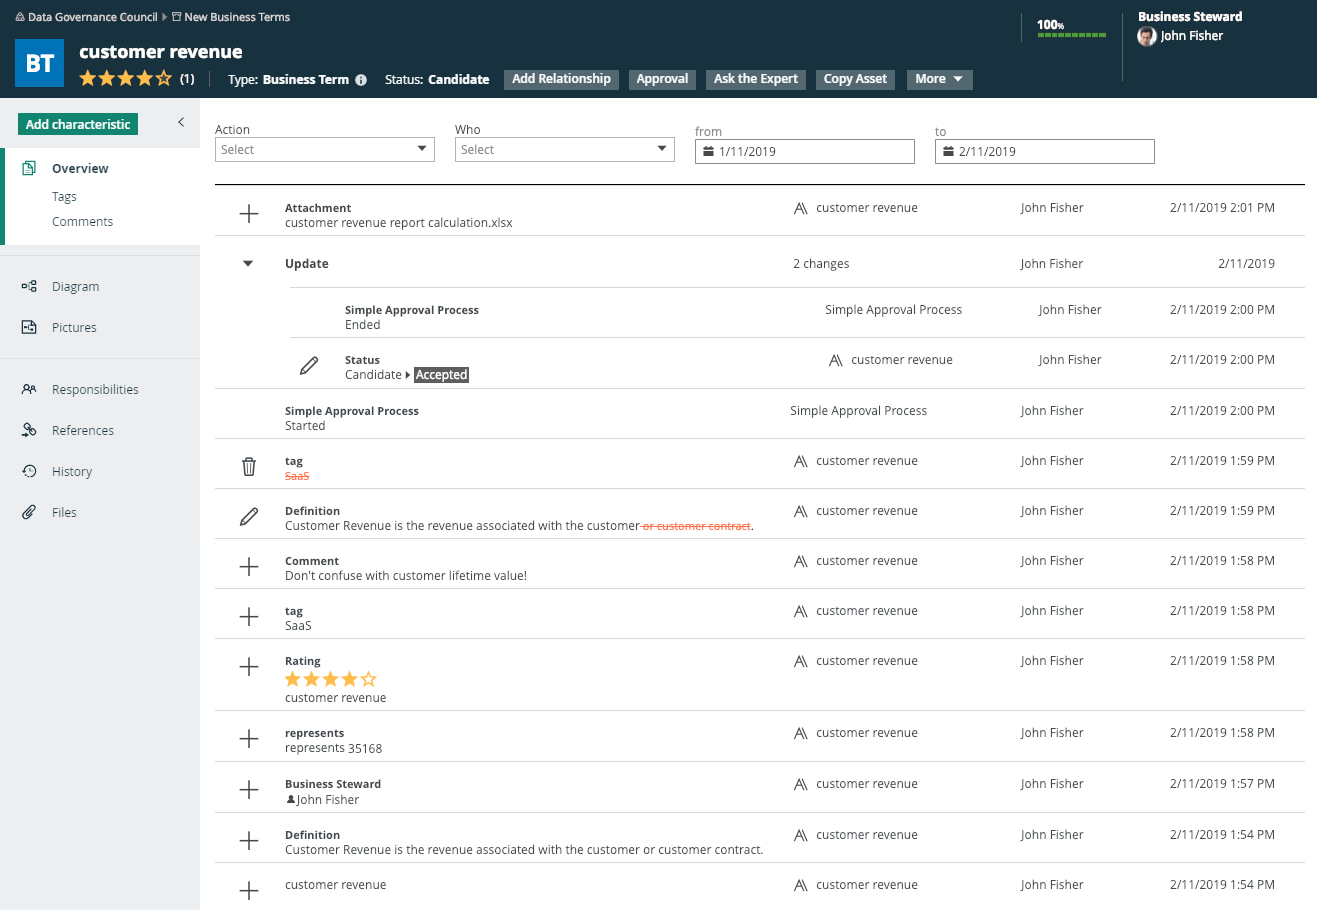Viewport: 1317px width, 910px height.
Task: Go to the Diagram view in the sidebar
Action: (x=75, y=287)
